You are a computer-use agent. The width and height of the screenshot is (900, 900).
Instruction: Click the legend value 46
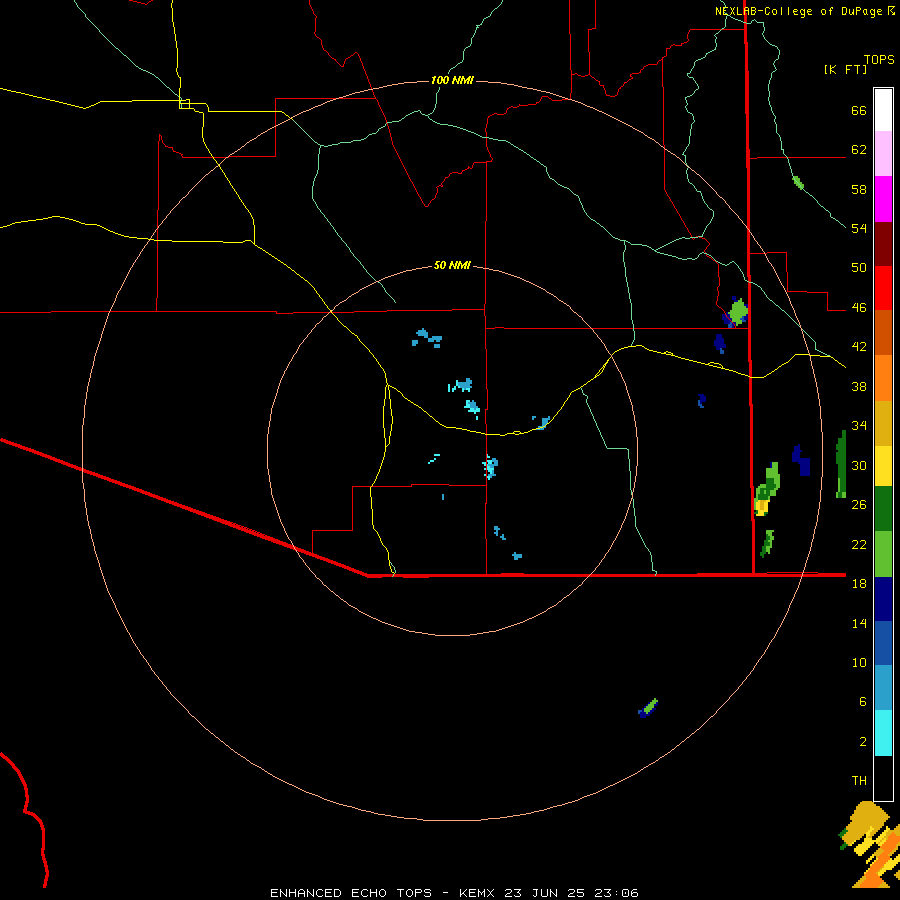[x=859, y=308]
